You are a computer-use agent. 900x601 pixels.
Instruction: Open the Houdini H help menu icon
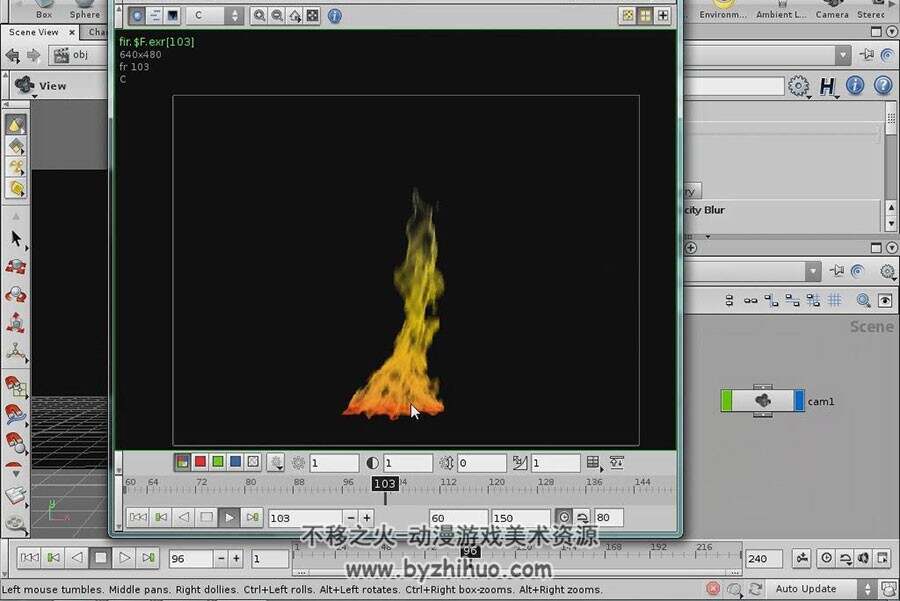click(827, 86)
